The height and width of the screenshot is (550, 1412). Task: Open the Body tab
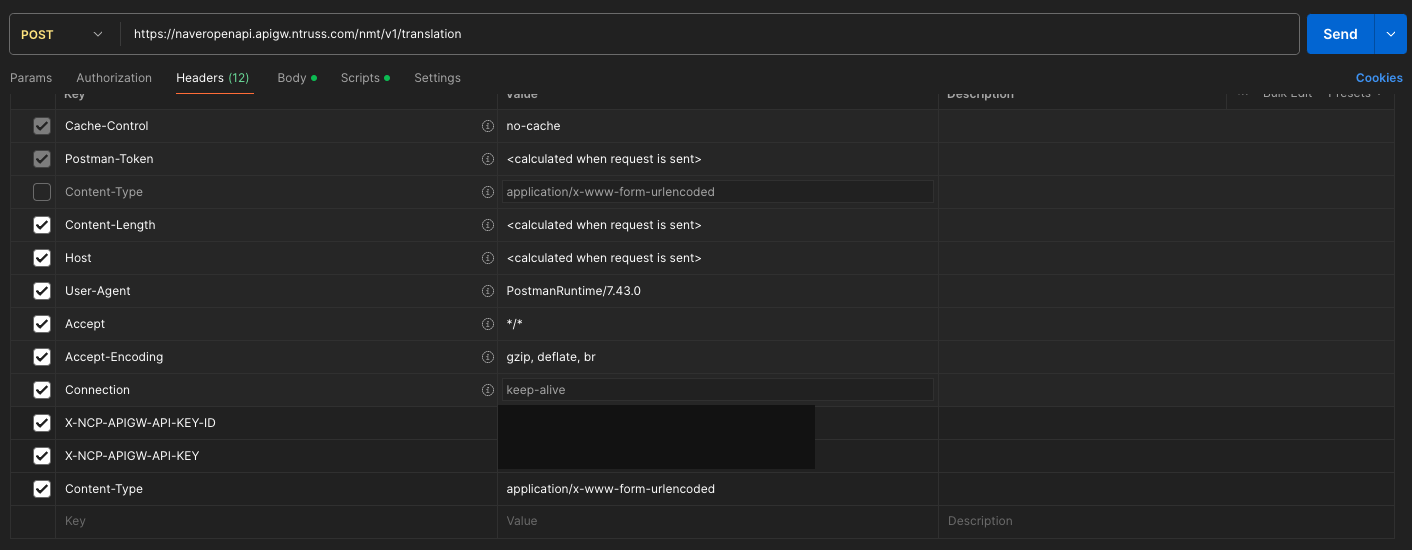pyautogui.click(x=296, y=78)
